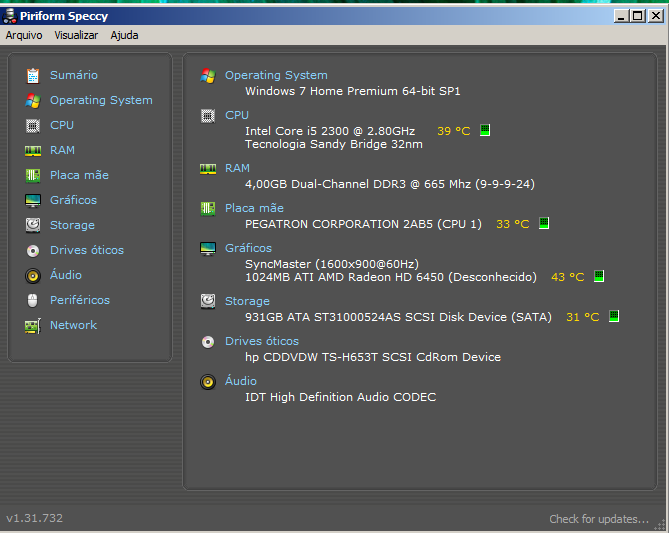Click the hard disk icon beside Storage heading
669x533 pixels.
(x=208, y=301)
